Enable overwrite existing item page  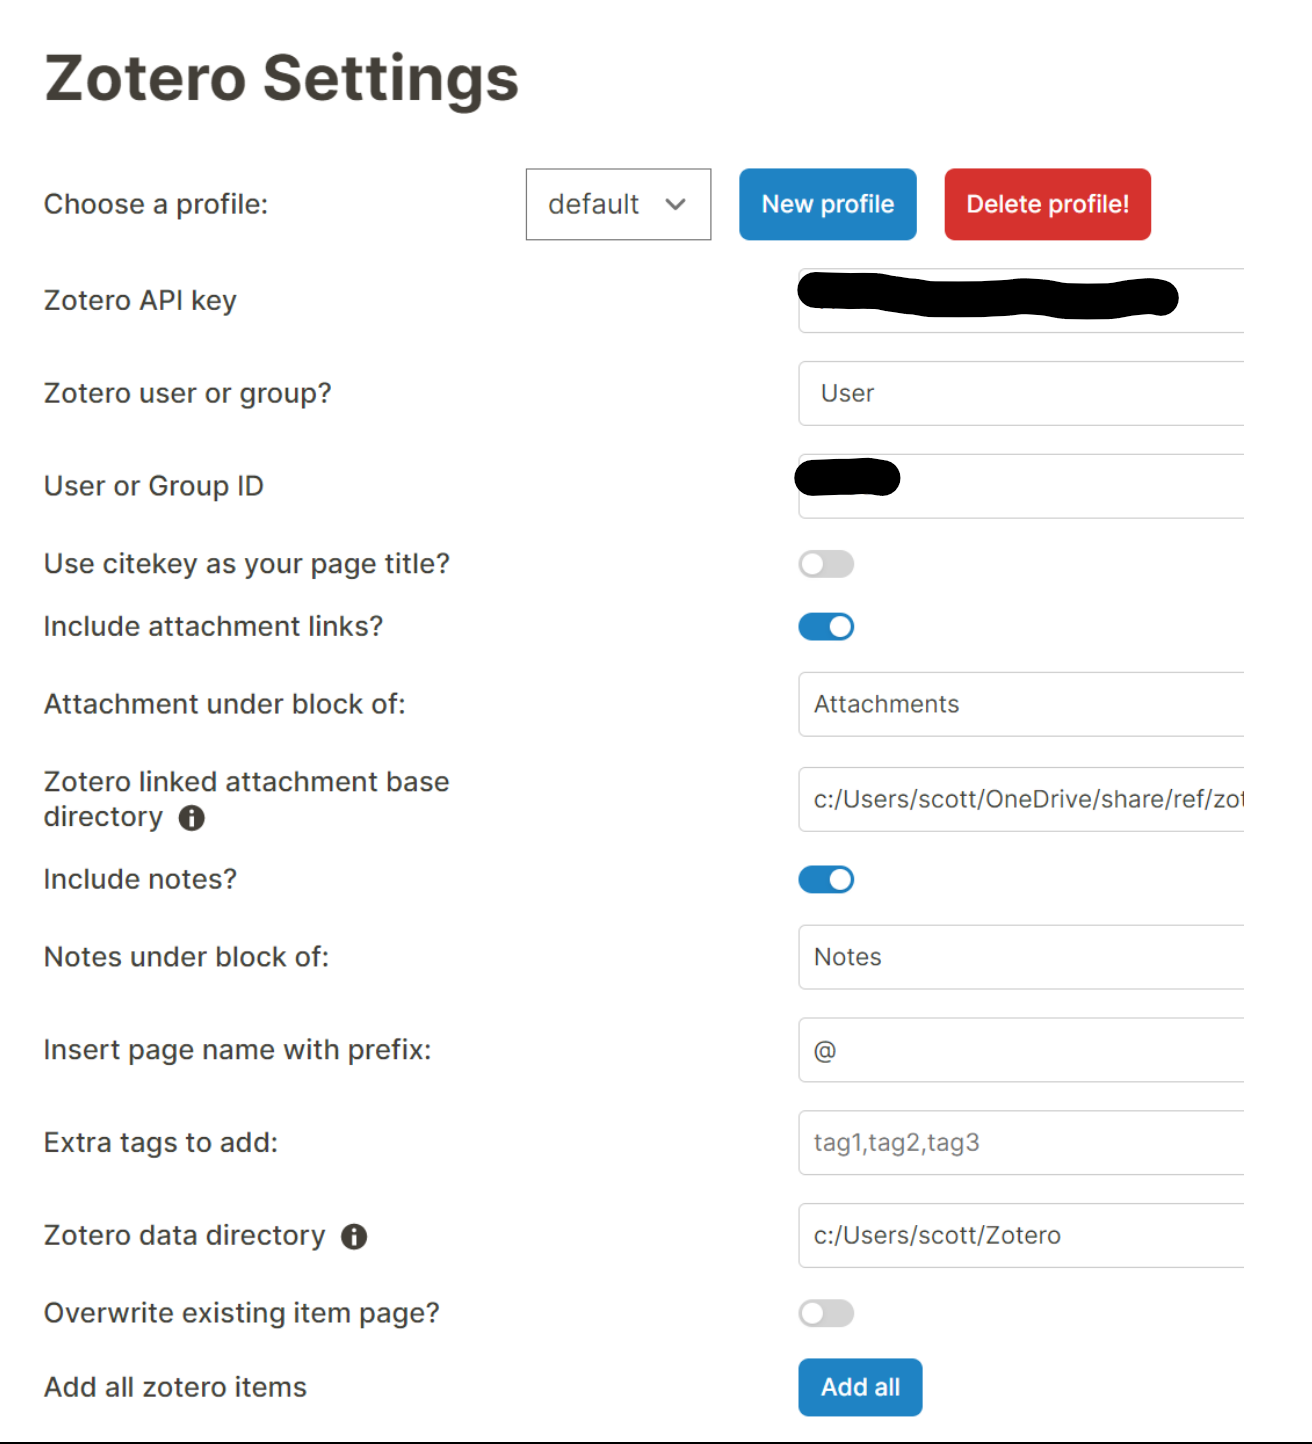(826, 1312)
